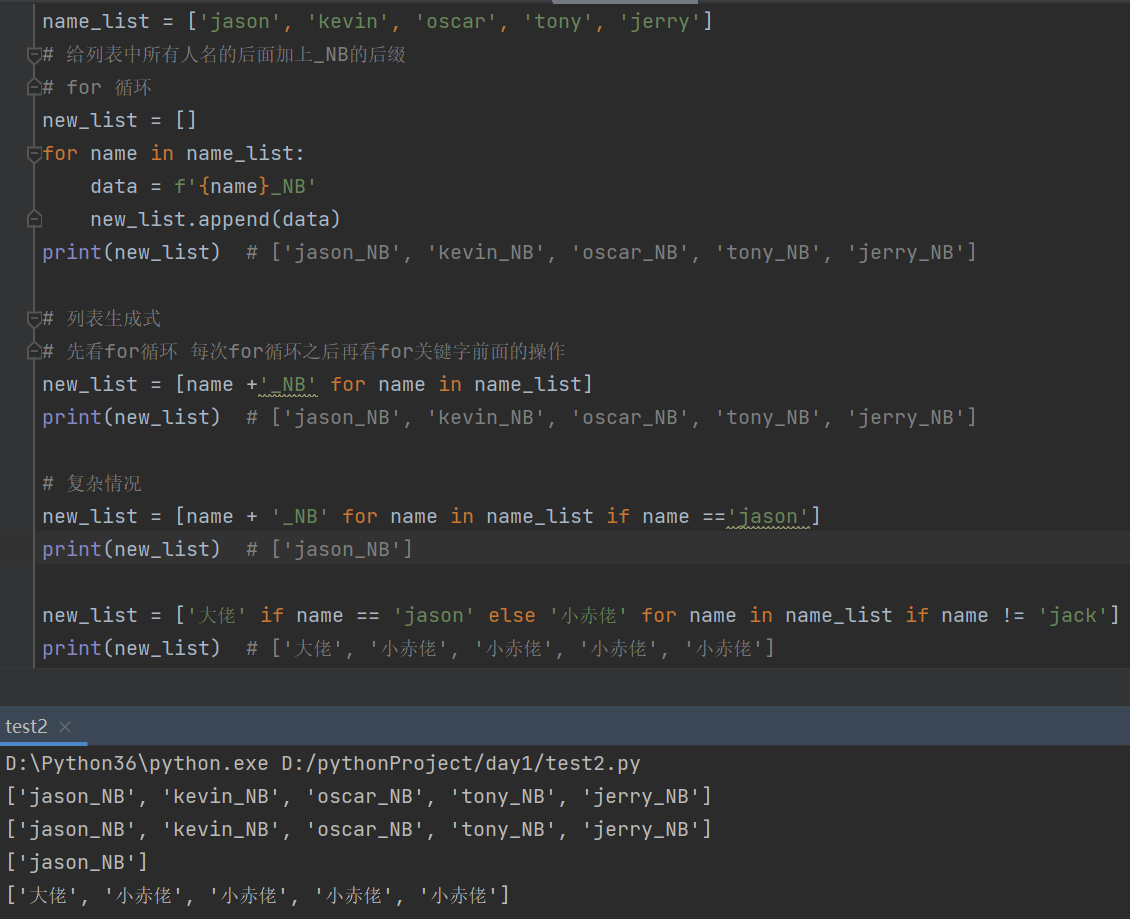Collapse the for-loop block at 'for name in name_list:'
The image size is (1130, 919).
(x=34, y=154)
